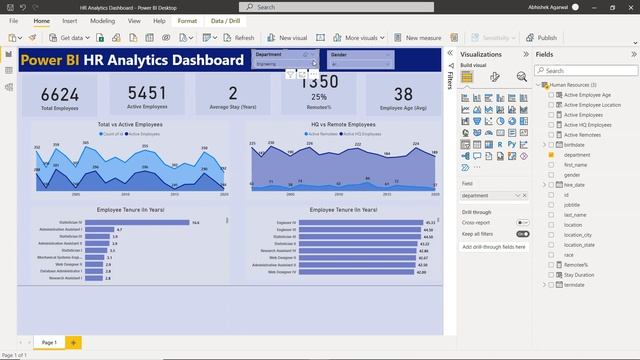Open the File menu
Viewport: 640px width, 360px height.
point(13,21)
